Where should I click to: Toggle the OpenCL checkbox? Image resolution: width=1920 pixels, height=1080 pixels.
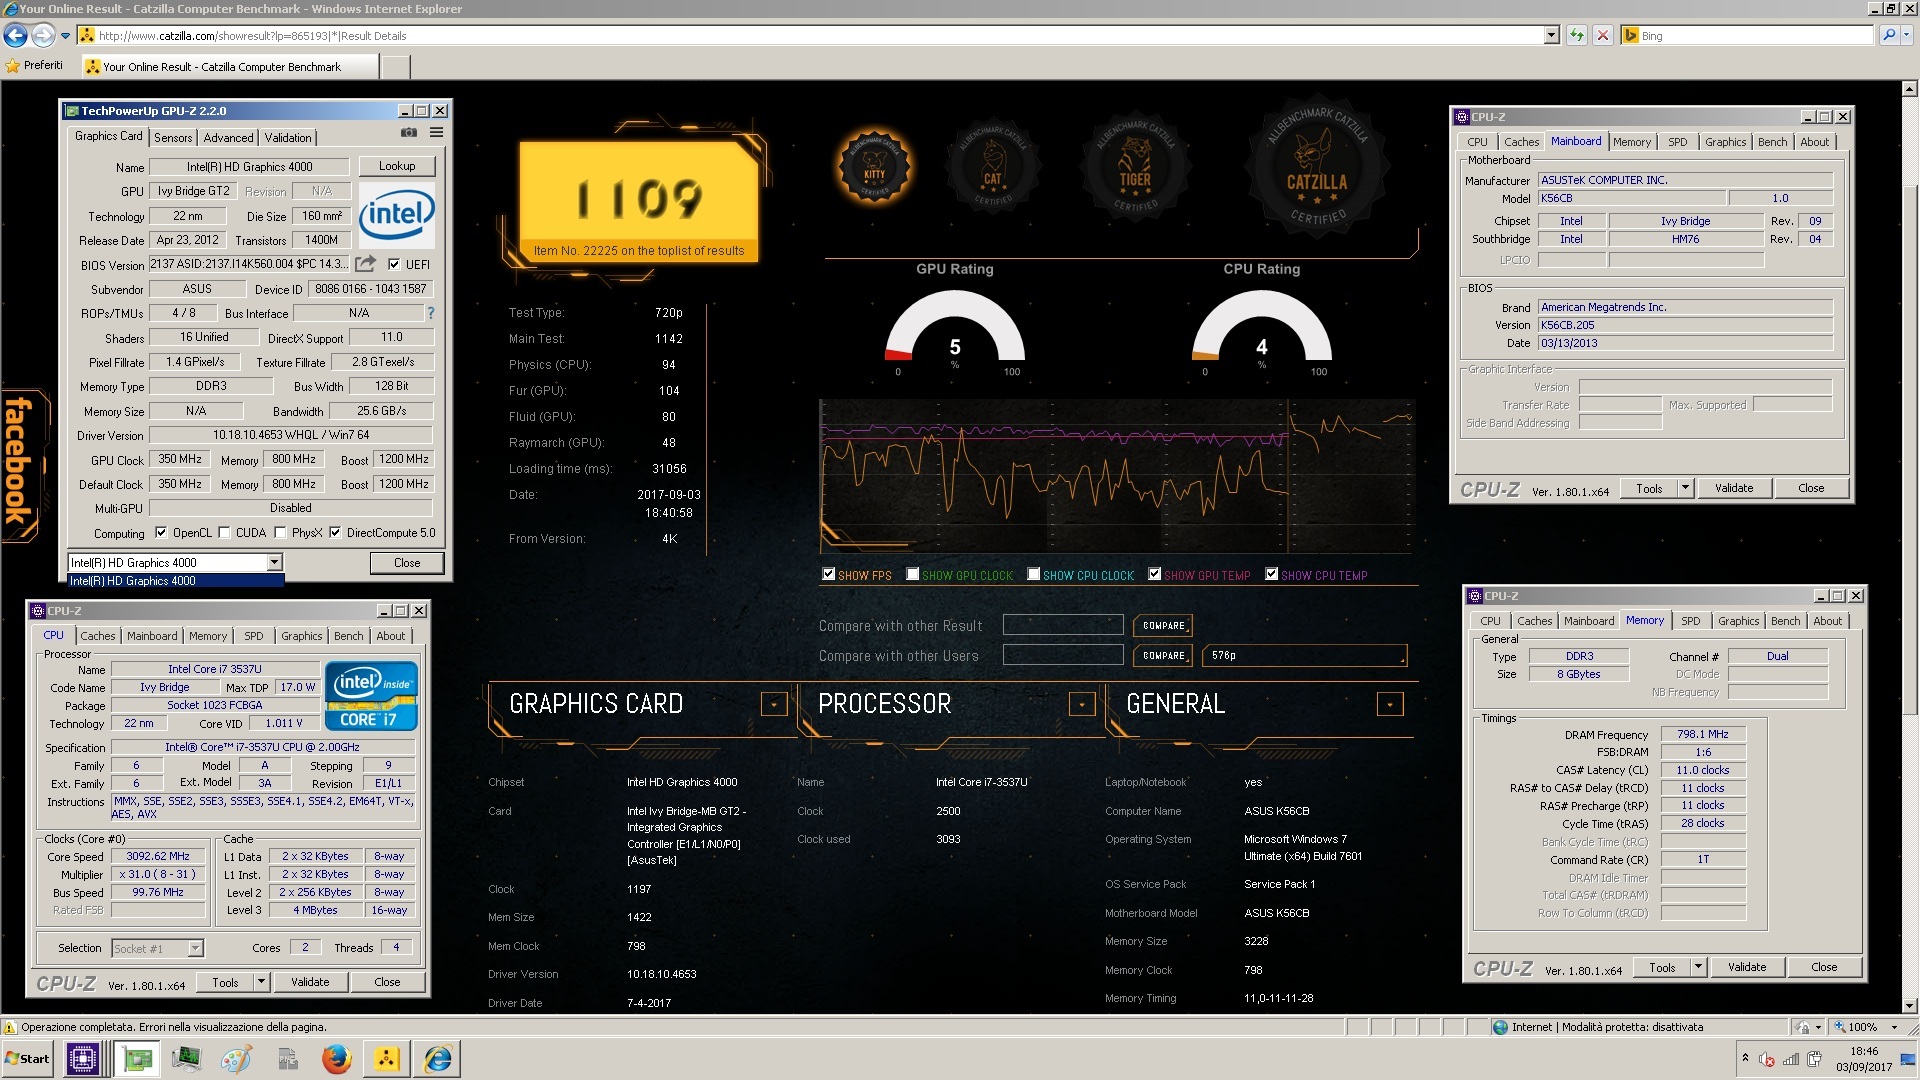point(161,533)
